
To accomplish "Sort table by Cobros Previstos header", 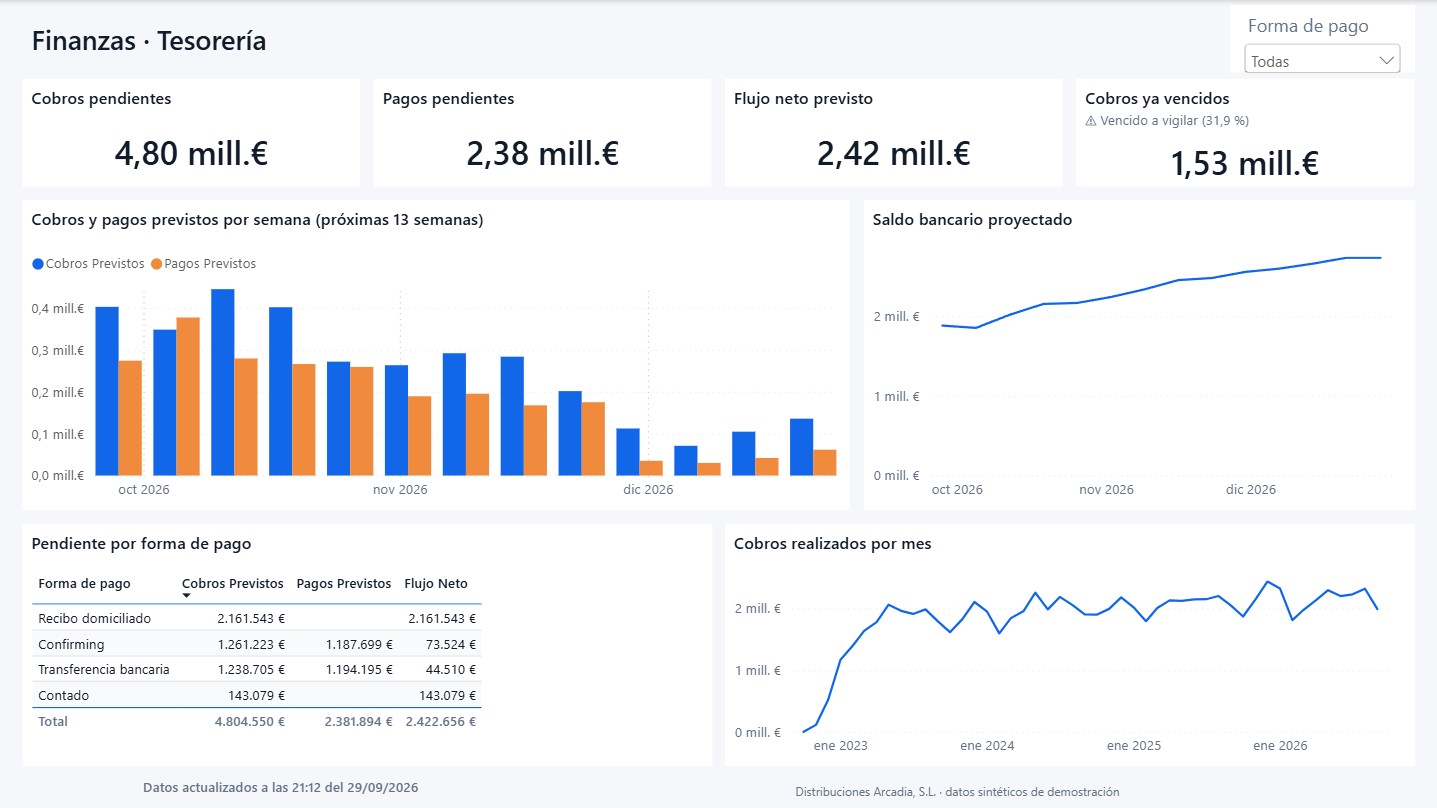I will 233,584.
